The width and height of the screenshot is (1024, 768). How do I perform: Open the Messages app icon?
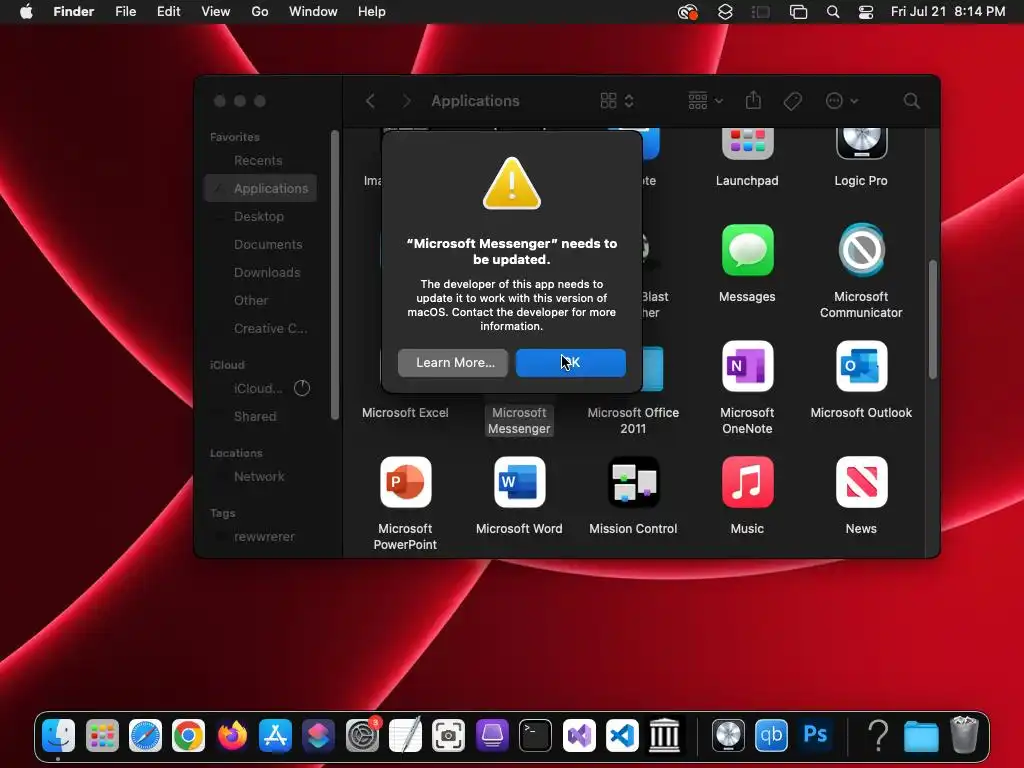click(x=747, y=250)
